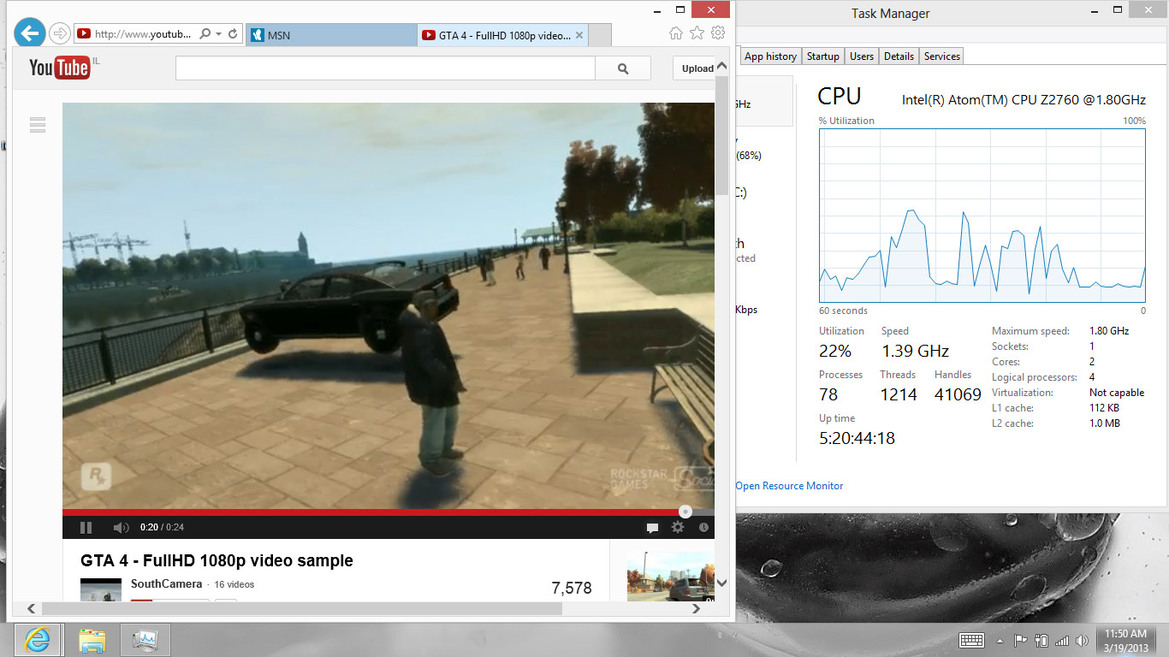Click the Watch Later clock icon
The width and height of the screenshot is (1169, 657).
tap(703, 527)
